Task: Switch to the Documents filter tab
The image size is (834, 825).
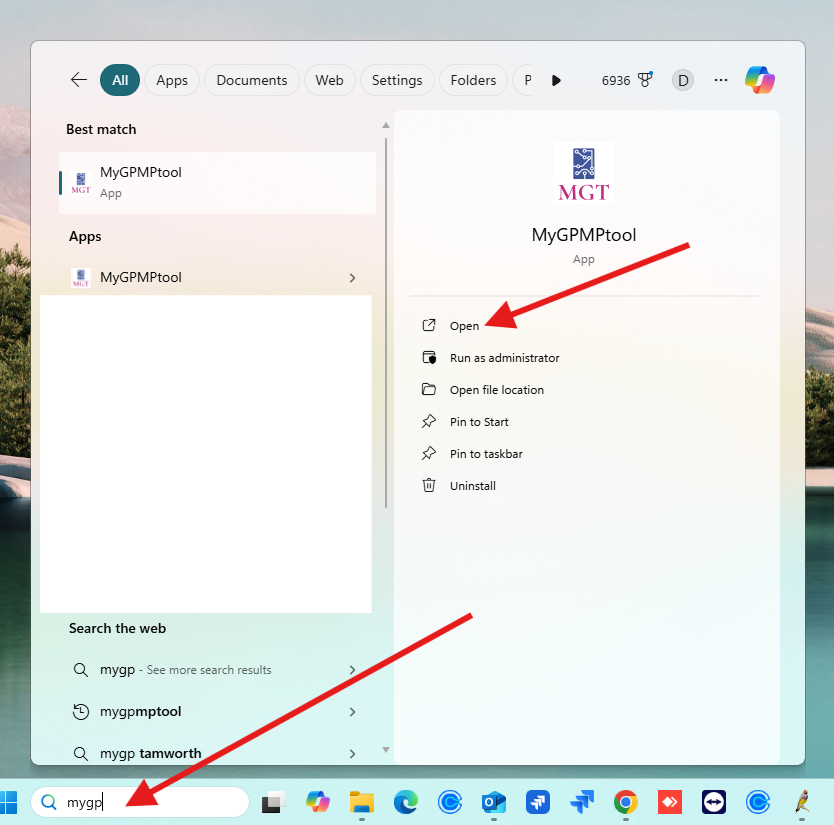Action: [251, 80]
